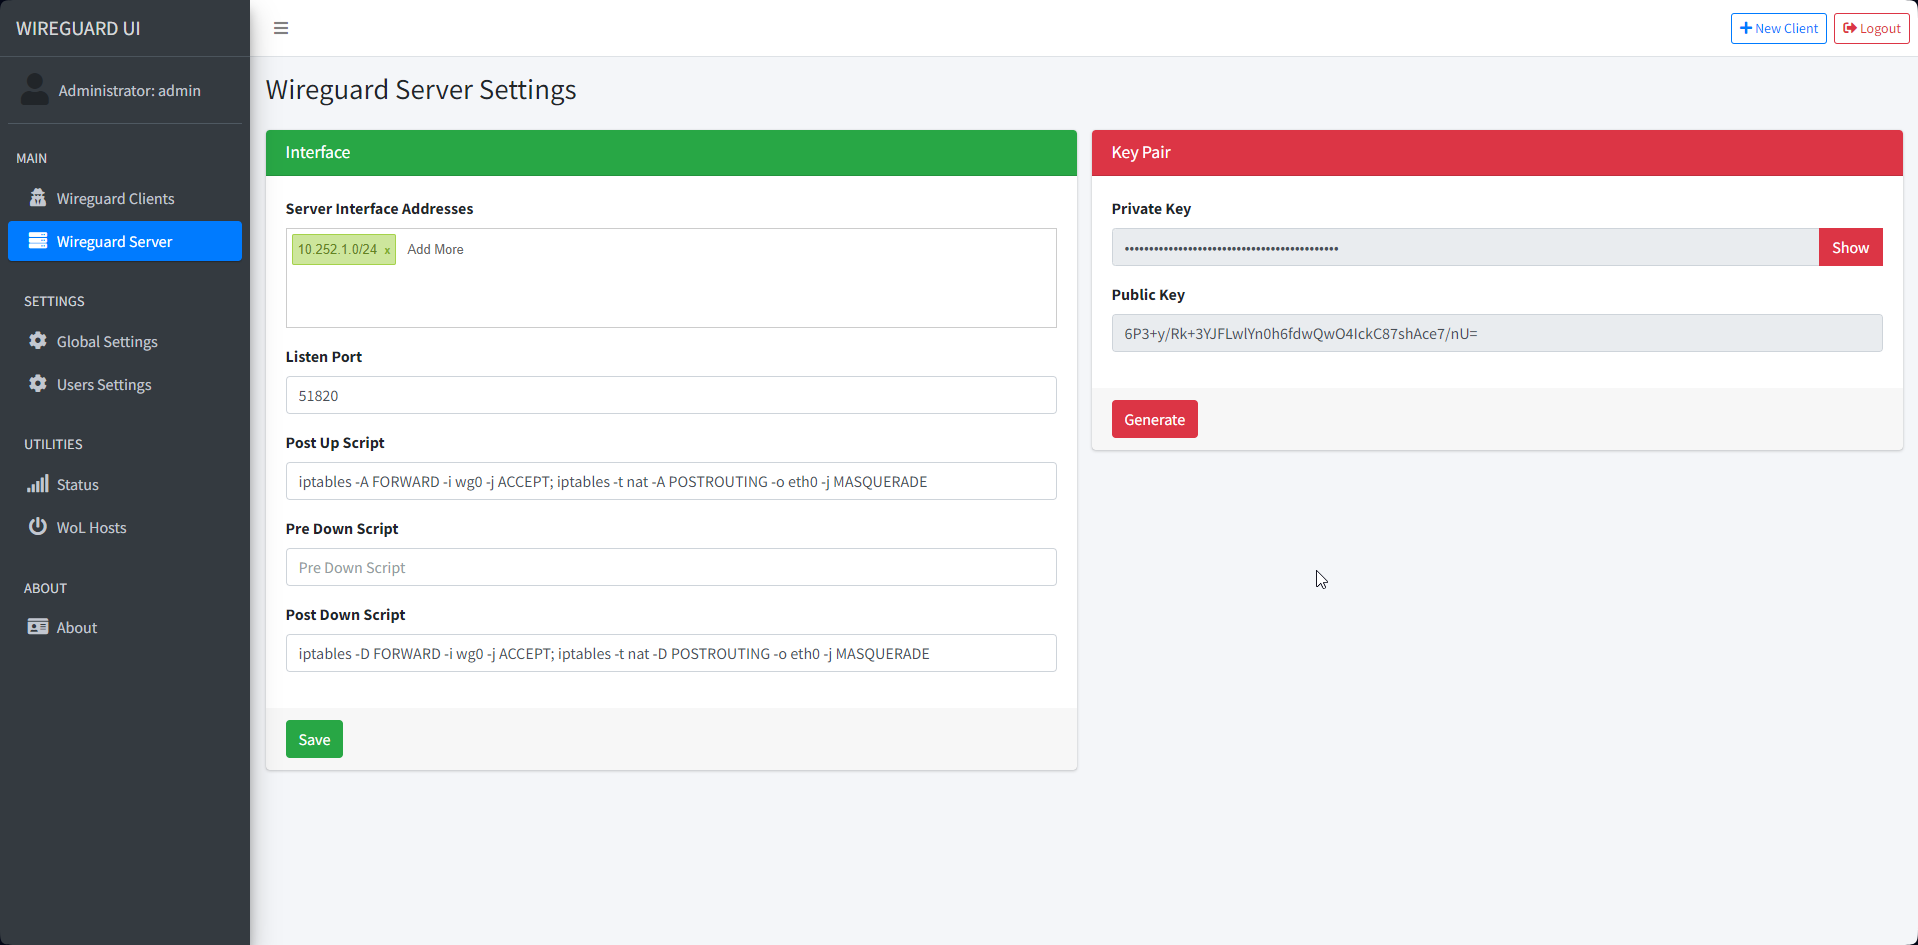This screenshot has width=1918, height=945.
Task: Focus the Pre Down Script input
Action: pos(670,568)
